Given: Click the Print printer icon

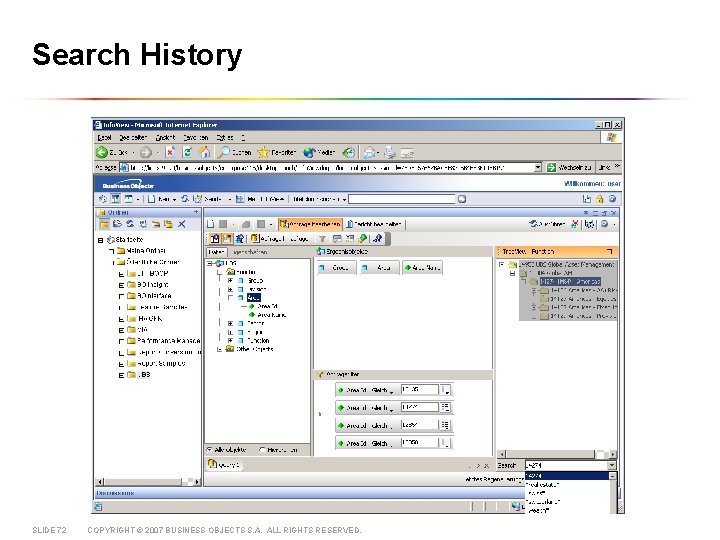Looking at the screenshot, I should click(x=390, y=152).
